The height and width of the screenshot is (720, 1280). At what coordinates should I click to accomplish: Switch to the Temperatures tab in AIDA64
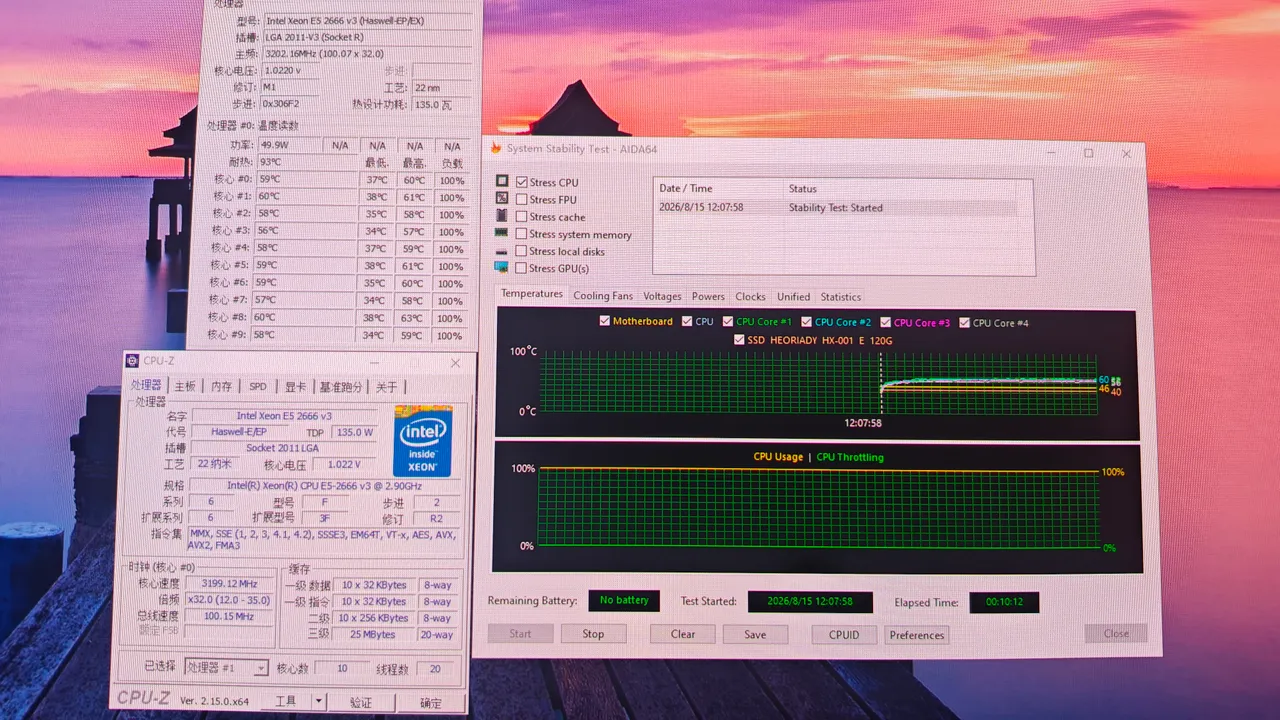tap(532, 294)
